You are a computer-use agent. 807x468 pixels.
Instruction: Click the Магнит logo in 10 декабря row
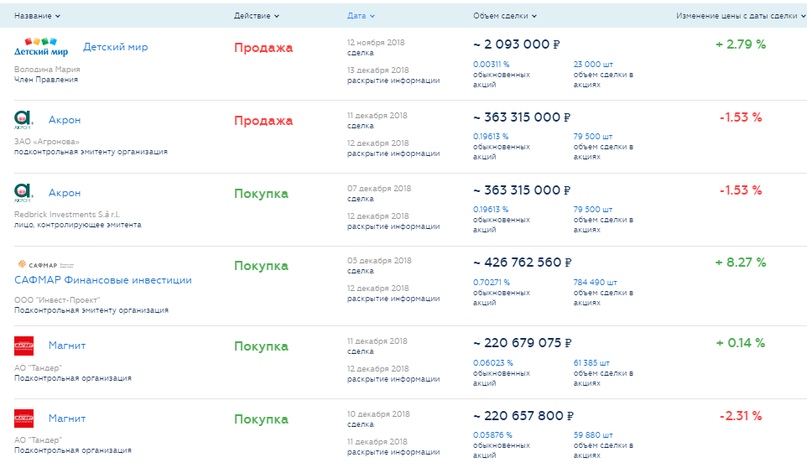[23, 418]
